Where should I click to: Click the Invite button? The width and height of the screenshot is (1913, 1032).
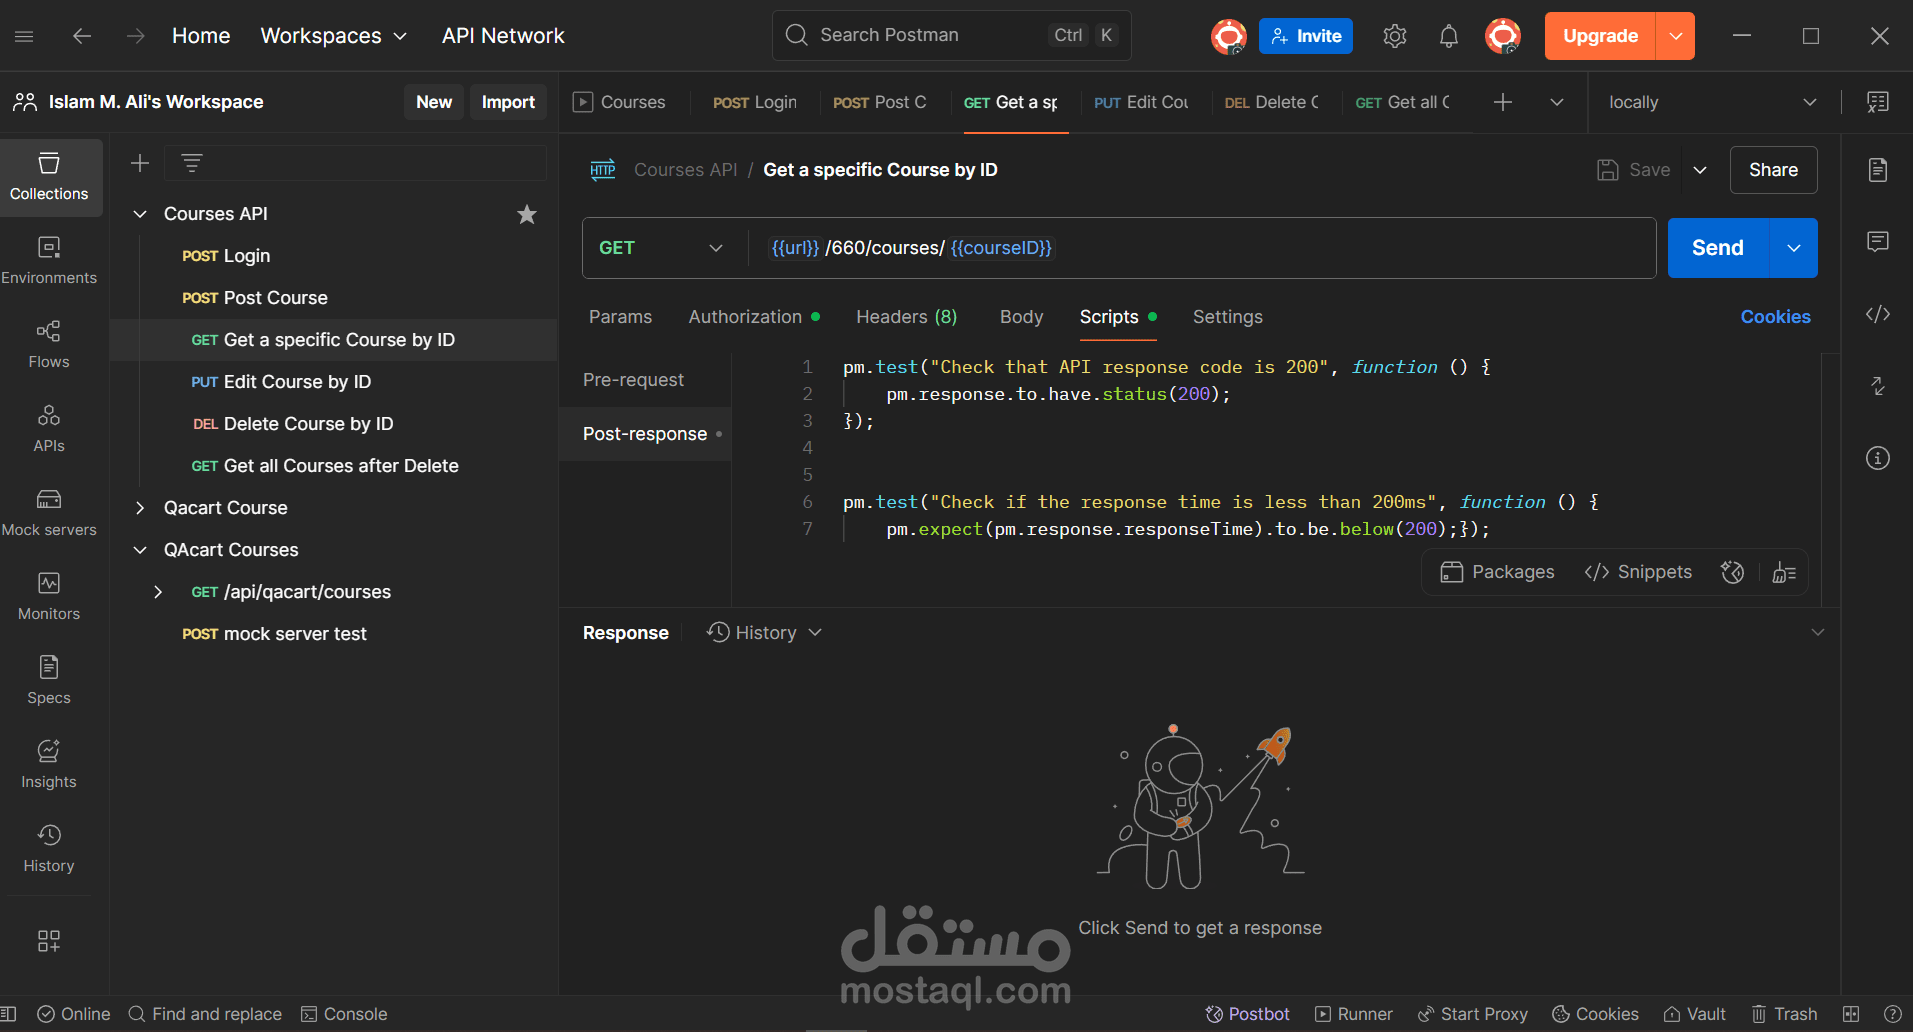pos(1306,36)
